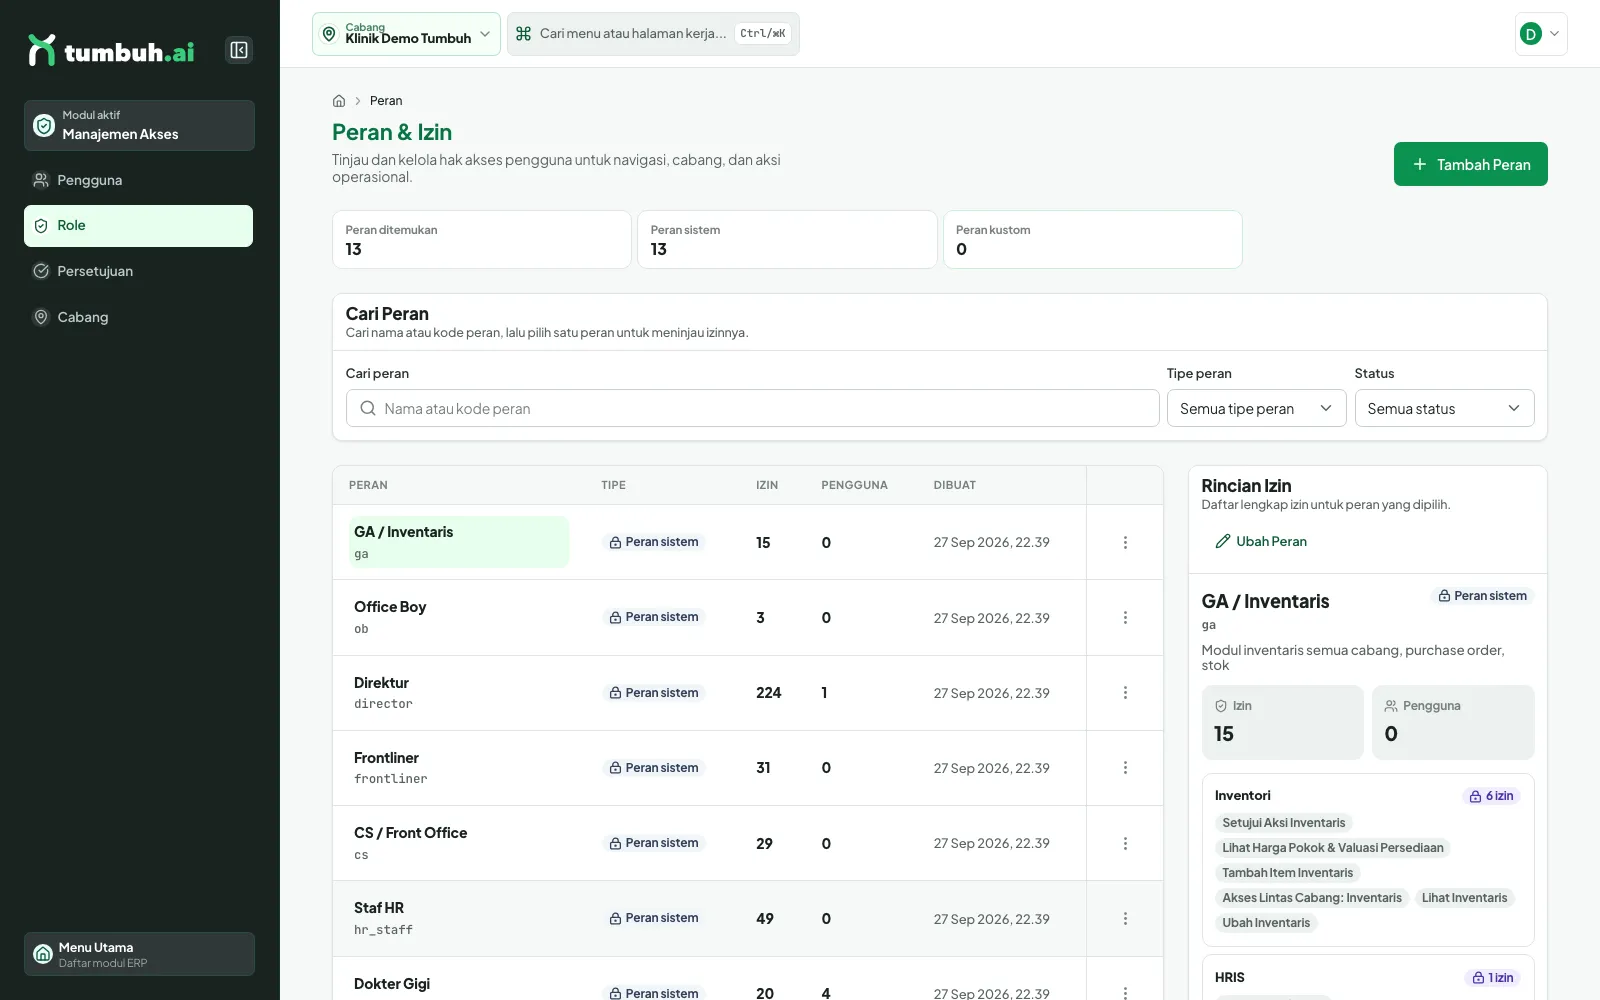This screenshot has width=1600, height=1000.
Task: Click the Cari menu atau halaman kerja search
Action: (x=653, y=34)
